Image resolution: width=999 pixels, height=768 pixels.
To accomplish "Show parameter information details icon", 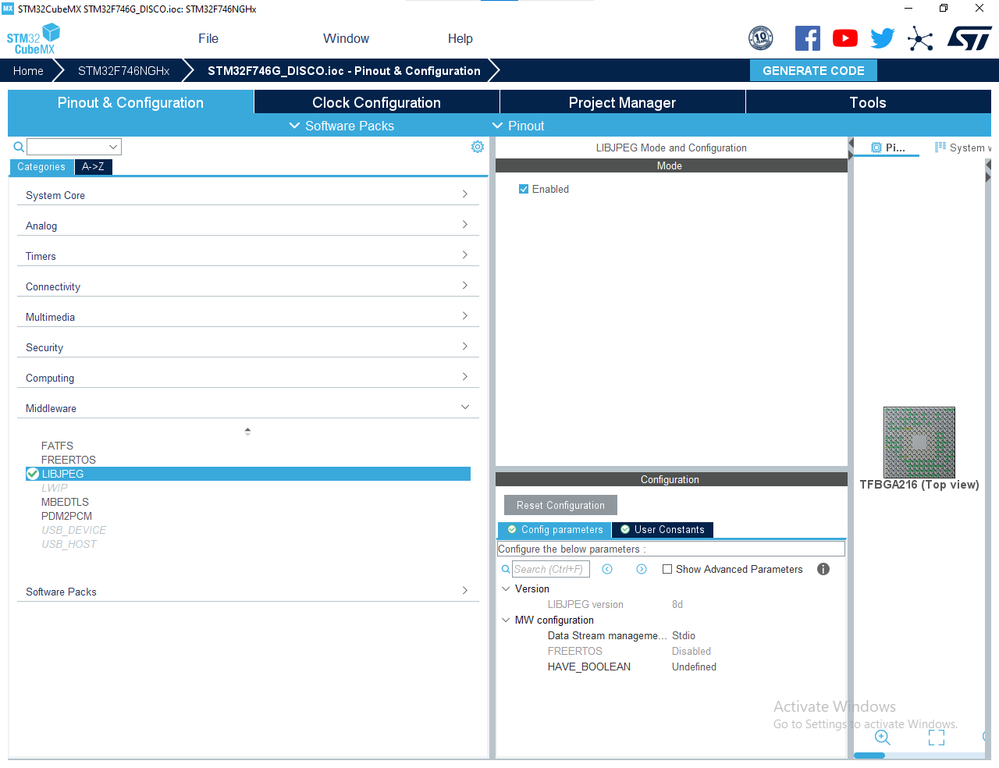I will tap(823, 569).
